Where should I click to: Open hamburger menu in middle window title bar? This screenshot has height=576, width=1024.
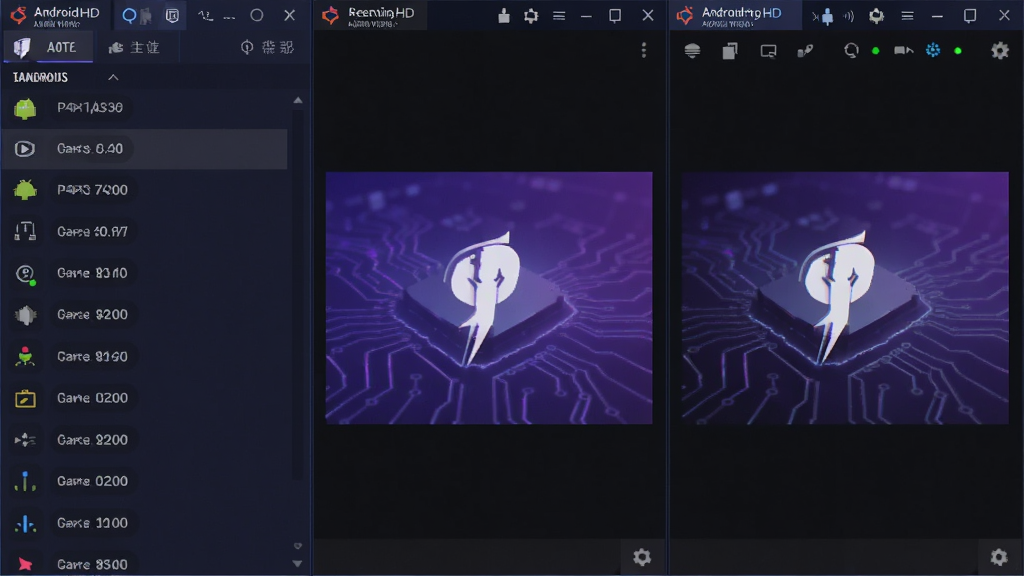559,16
